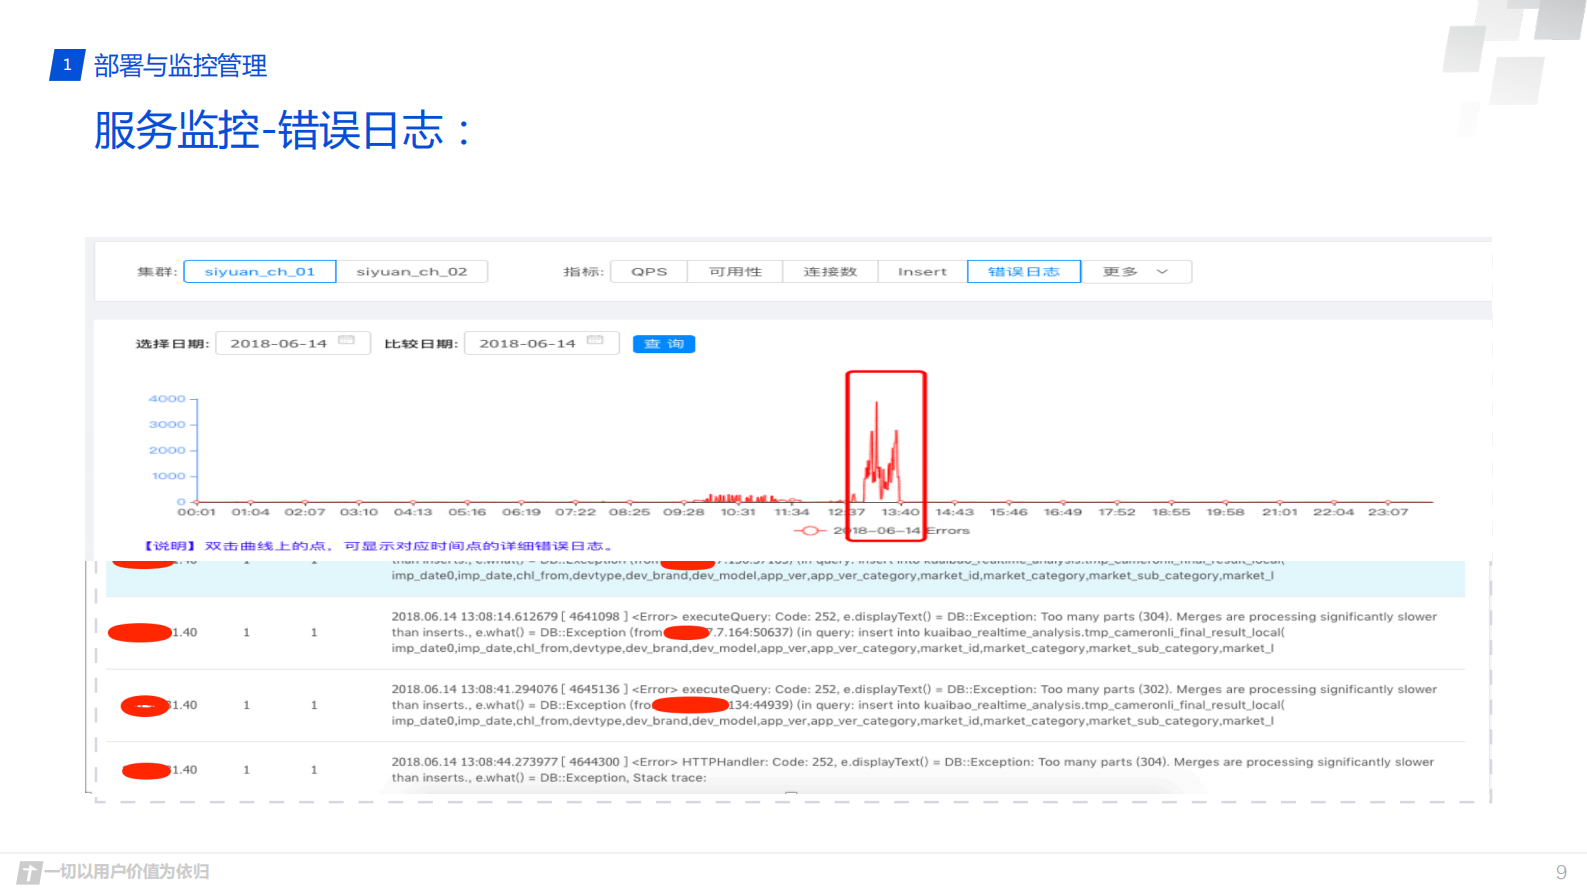Viewport: 1587px width, 893px height.
Task: Select cluster siyuan_ch_02
Action: point(412,271)
